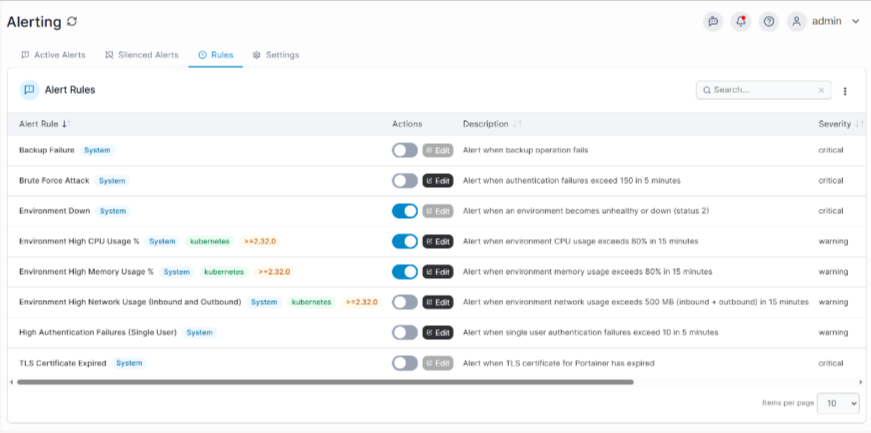The width and height of the screenshot is (871, 433).
Task: Disable the Environment Down rule toggle
Action: coord(405,211)
